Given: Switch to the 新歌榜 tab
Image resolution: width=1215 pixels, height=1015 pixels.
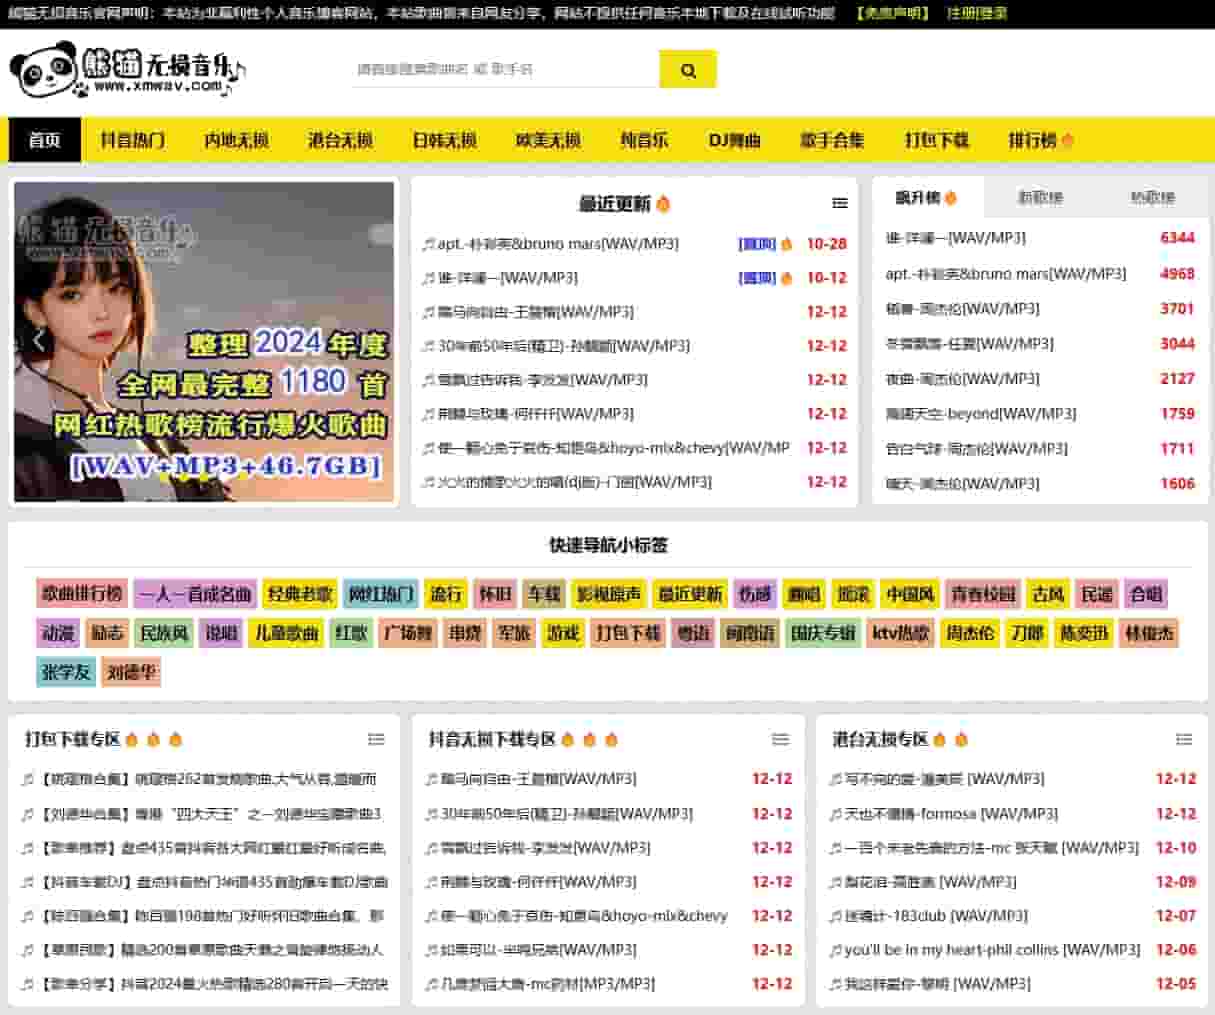Looking at the screenshot, I should pyautogui.click(x=1040, y=198).
